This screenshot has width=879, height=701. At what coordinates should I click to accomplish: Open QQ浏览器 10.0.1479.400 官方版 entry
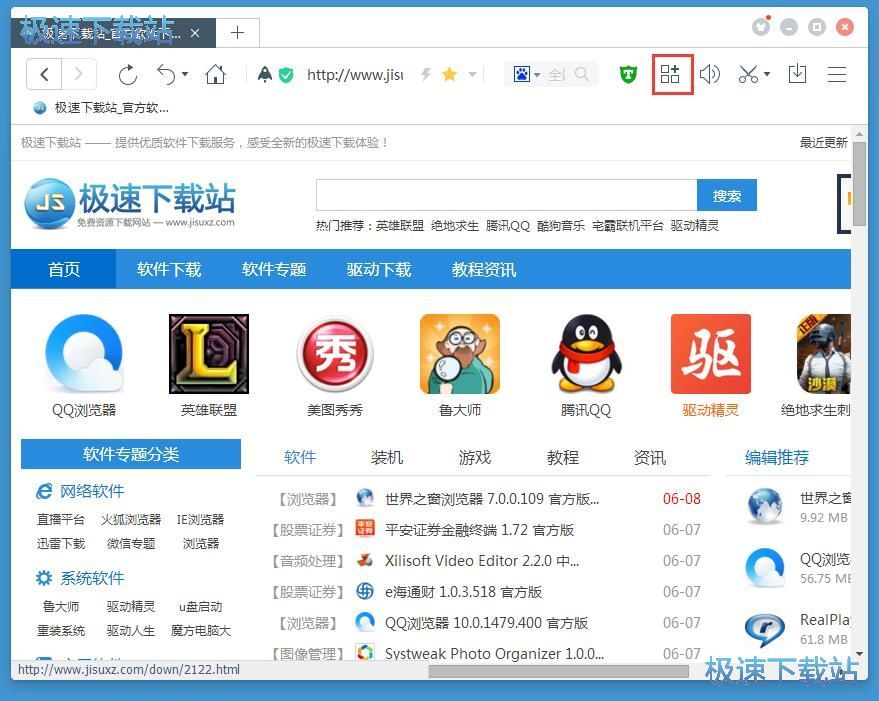point(486,623)
